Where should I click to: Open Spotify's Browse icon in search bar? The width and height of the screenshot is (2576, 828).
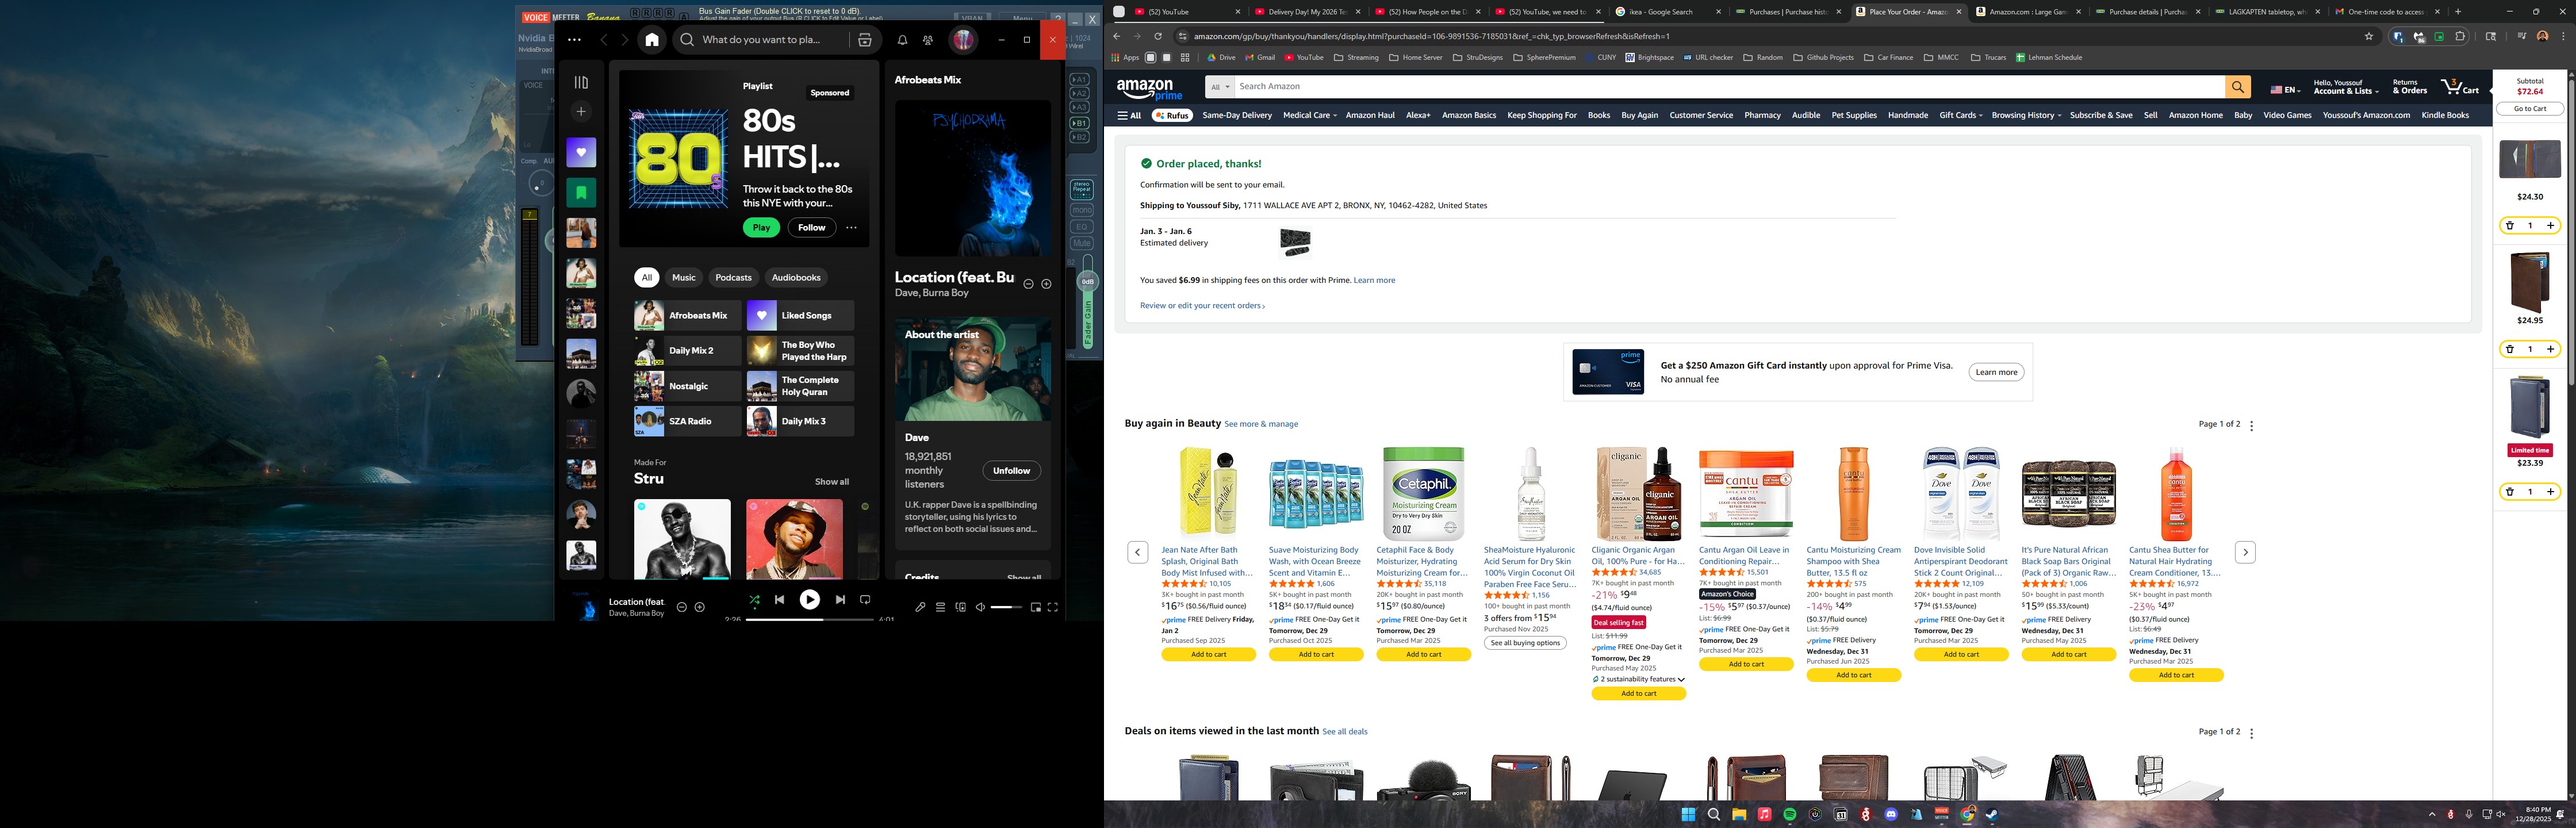[x=865, y=40]
